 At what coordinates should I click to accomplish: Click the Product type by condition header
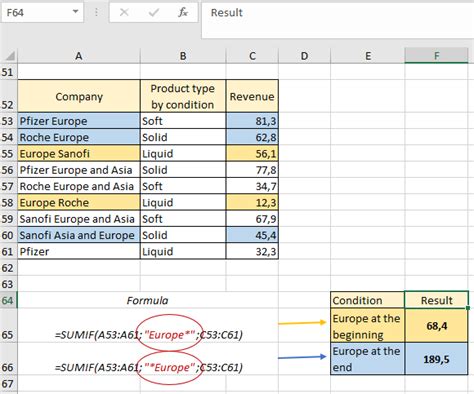click(x=183, y=96)
